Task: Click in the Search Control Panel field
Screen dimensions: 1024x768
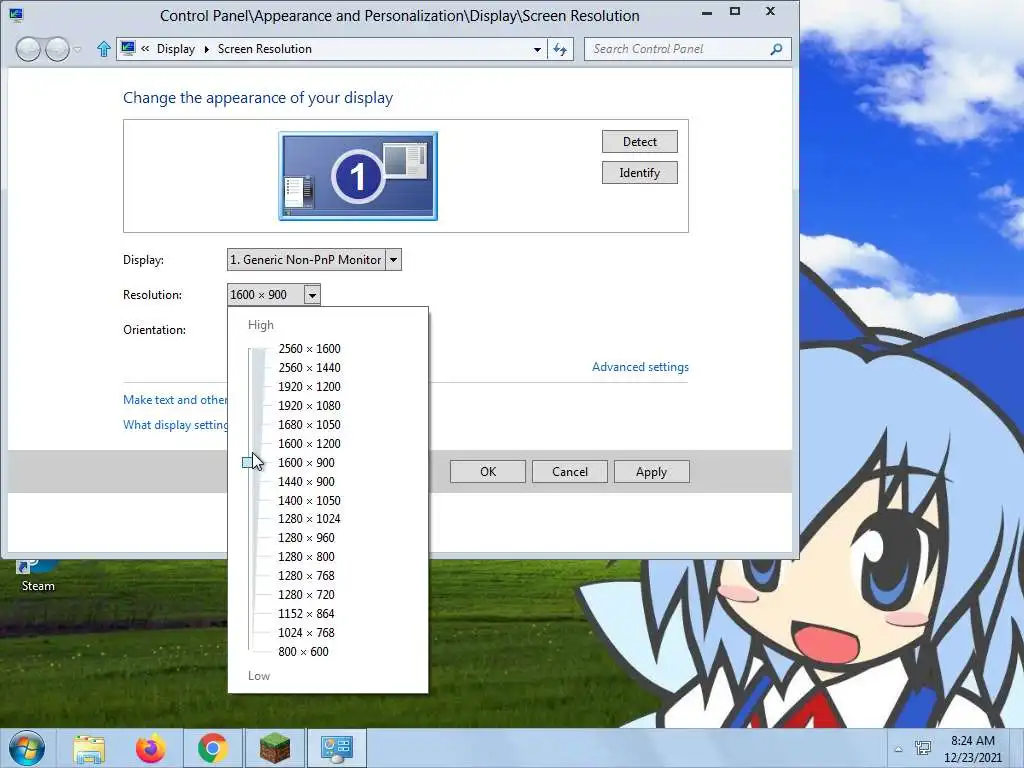Action: point(679,49)
